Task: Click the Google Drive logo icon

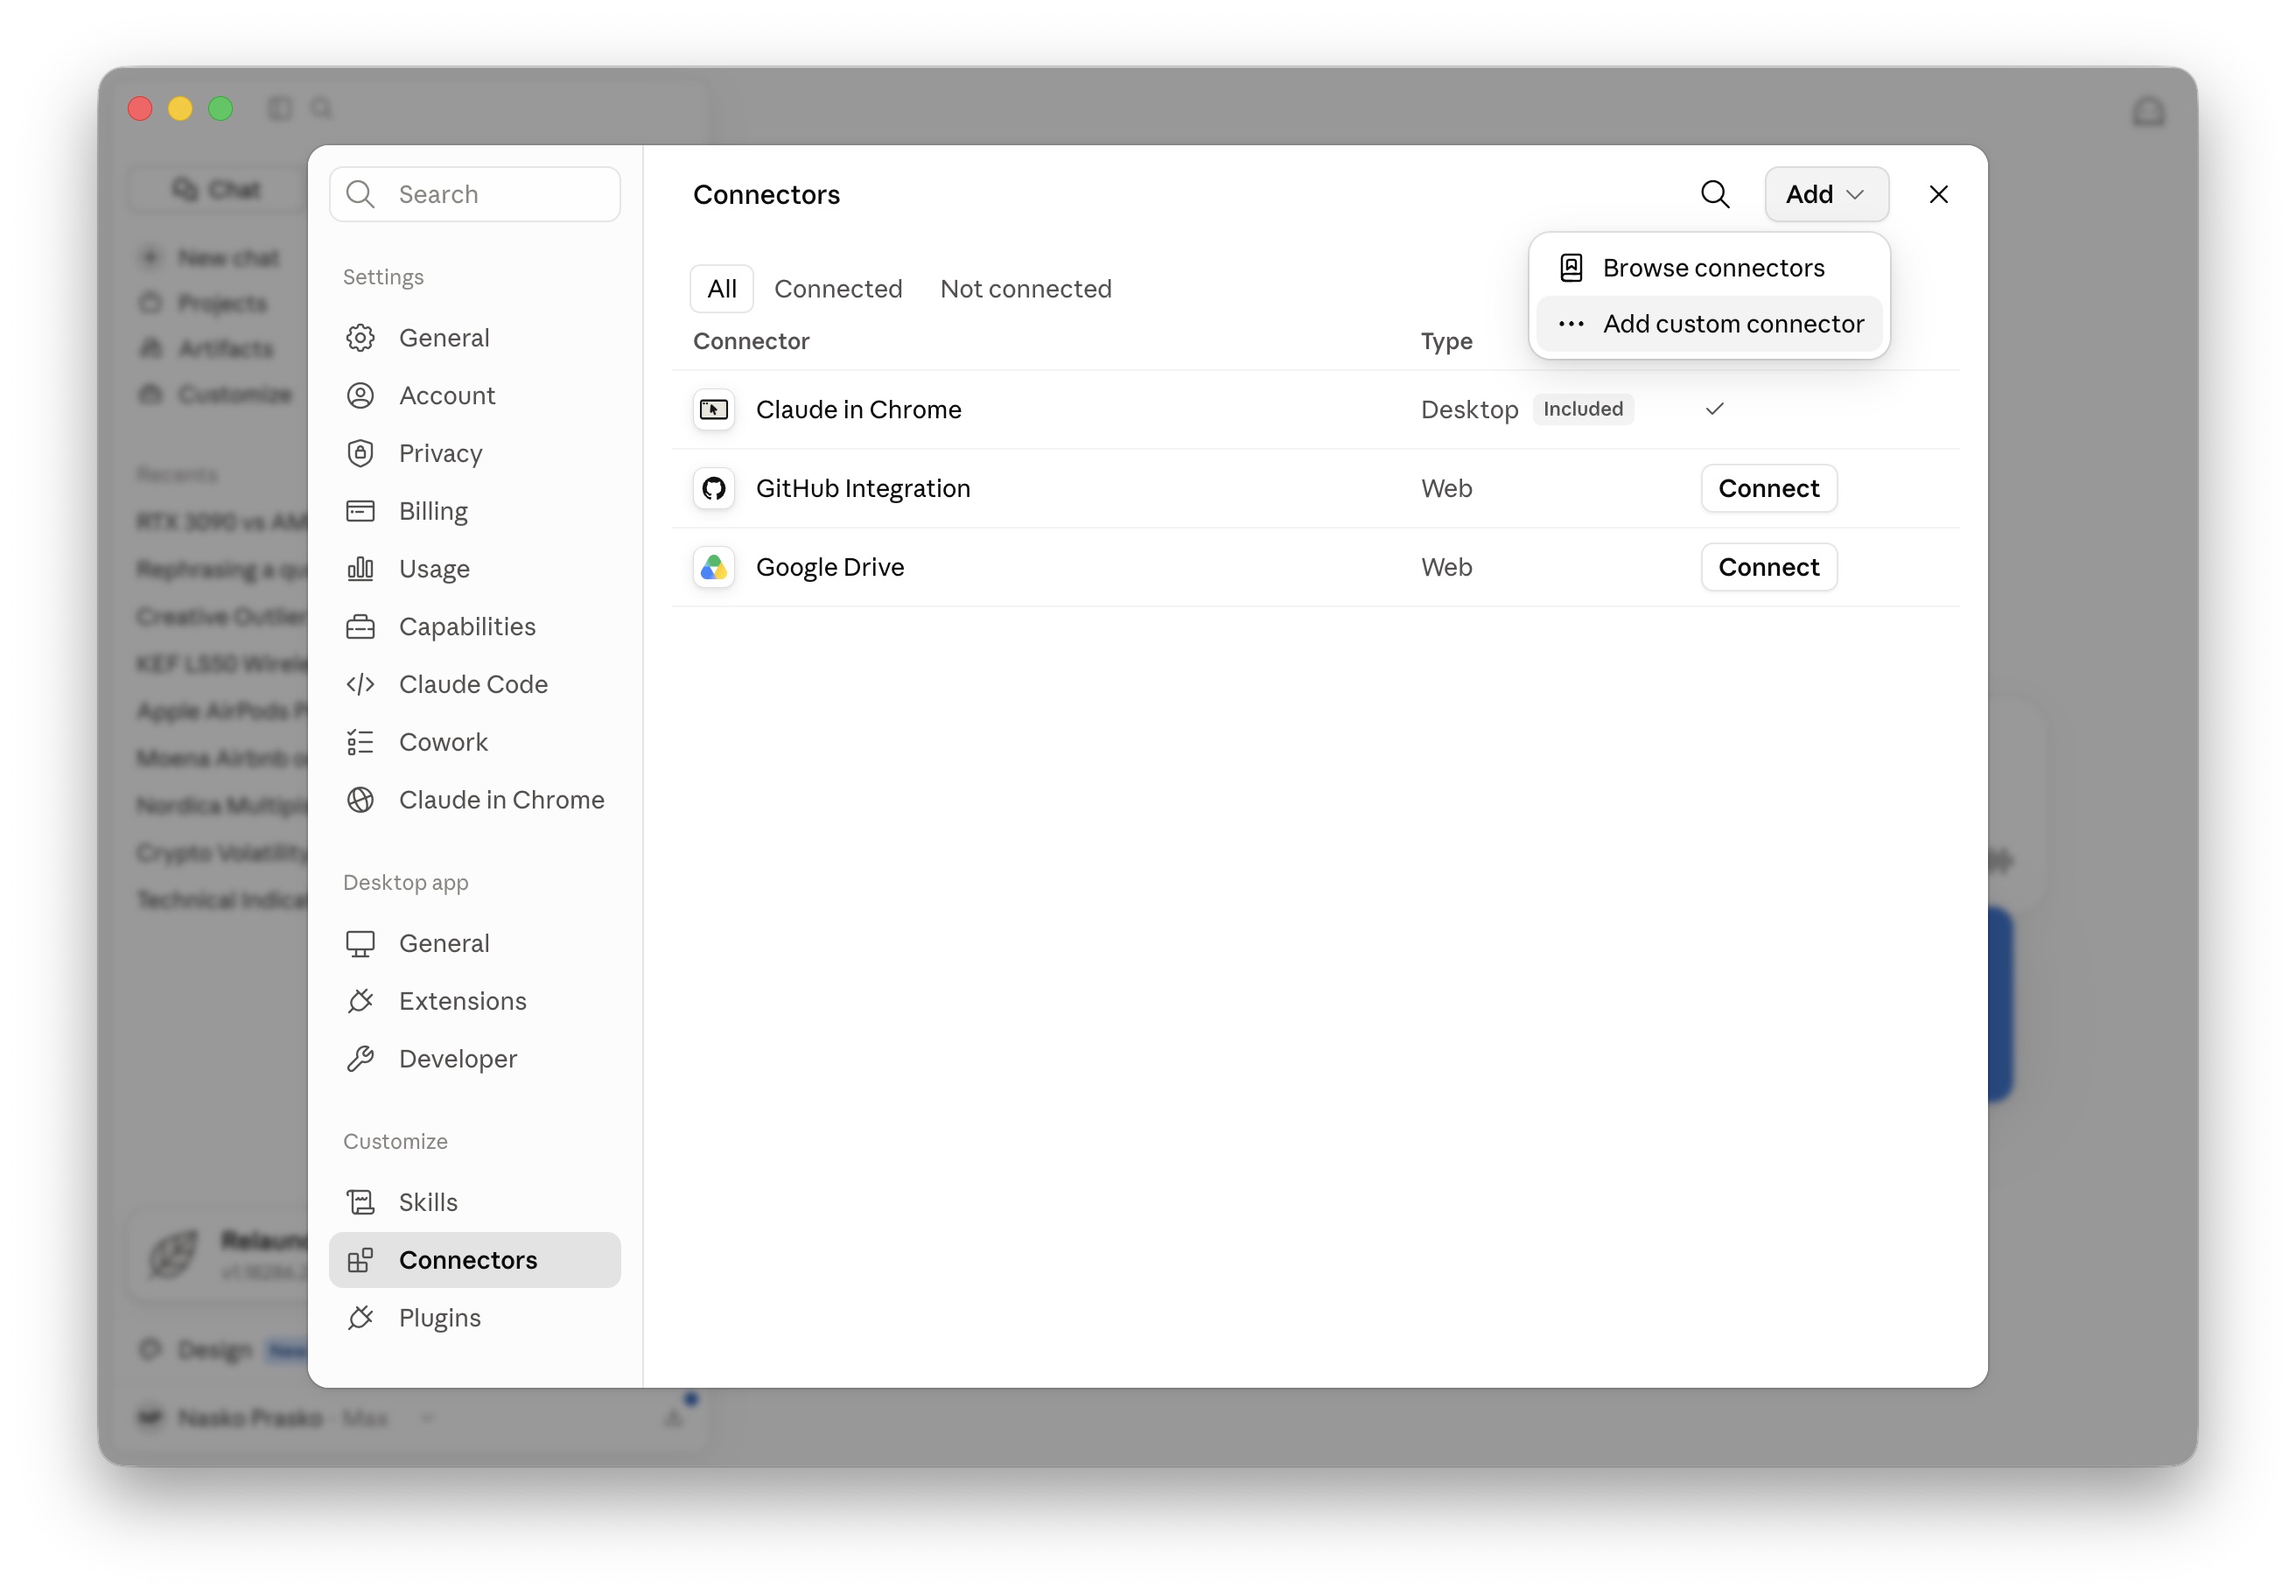Action: pos(714,568)
